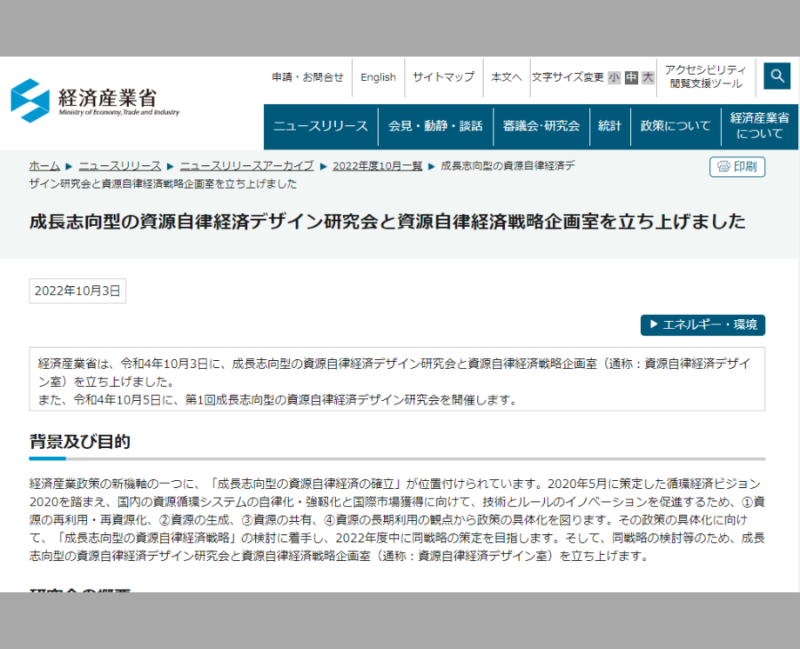Switch to the English site

coord(378,77)
